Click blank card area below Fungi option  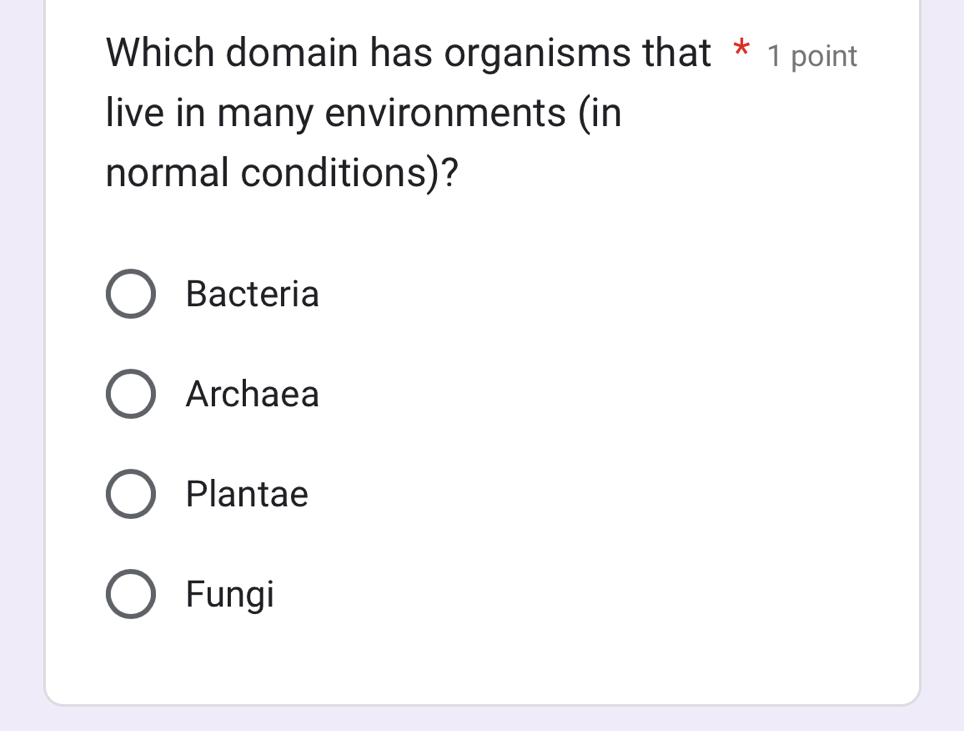480,660
